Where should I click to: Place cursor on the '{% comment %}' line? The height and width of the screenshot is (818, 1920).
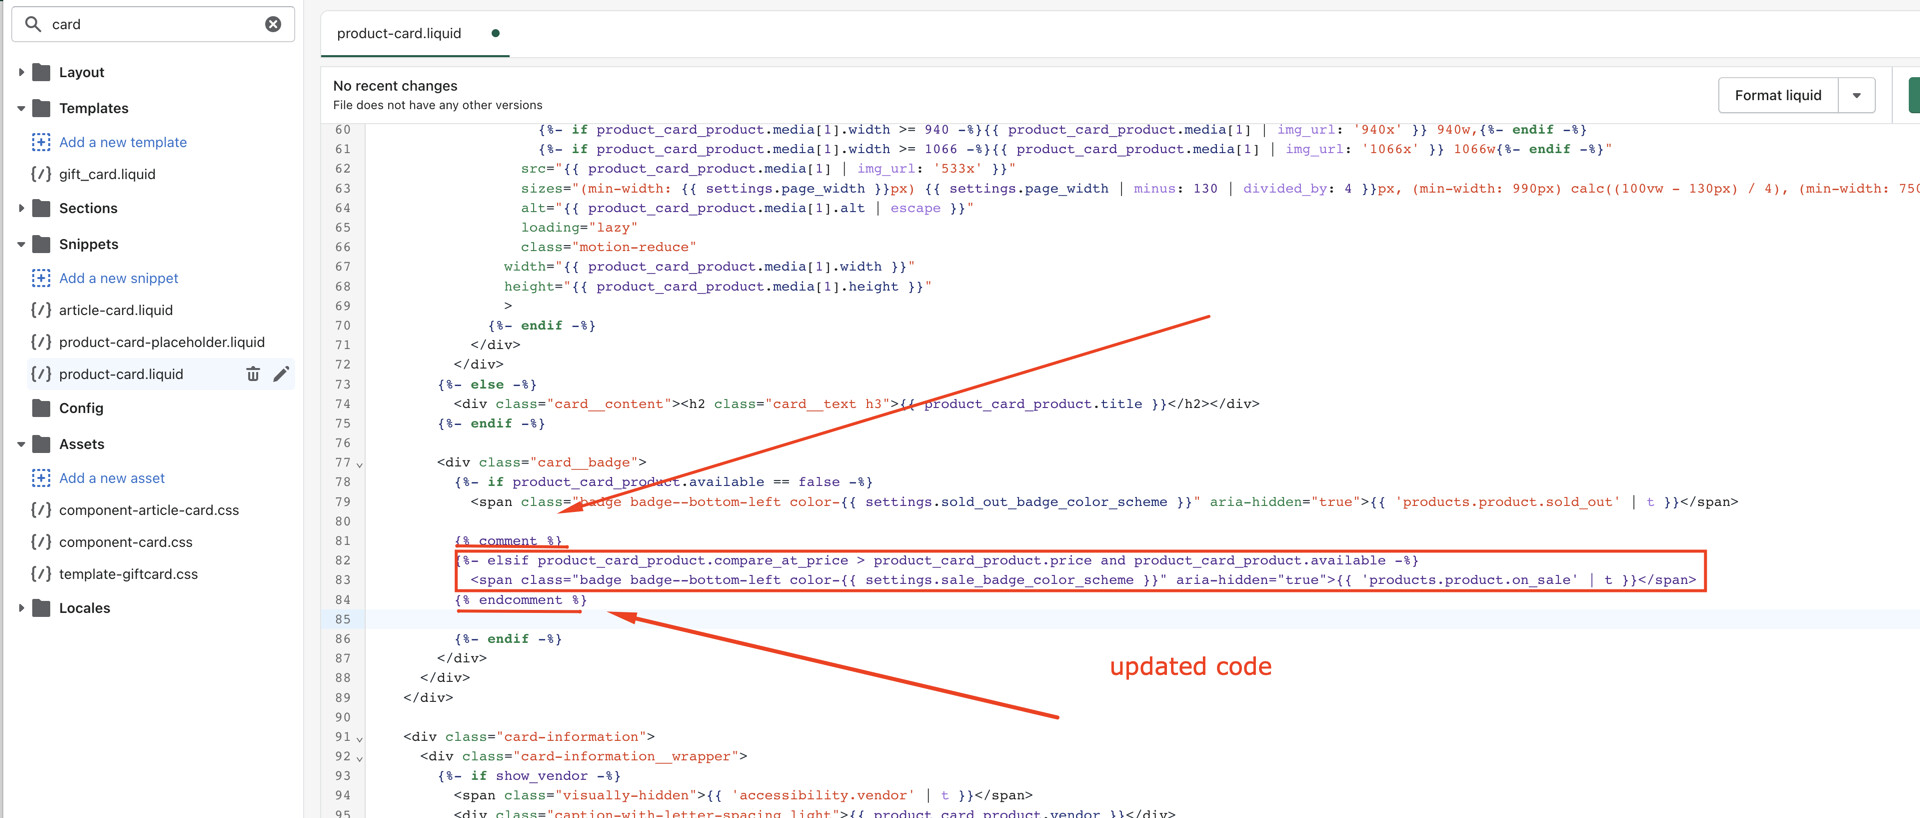[x=508, y=541]
